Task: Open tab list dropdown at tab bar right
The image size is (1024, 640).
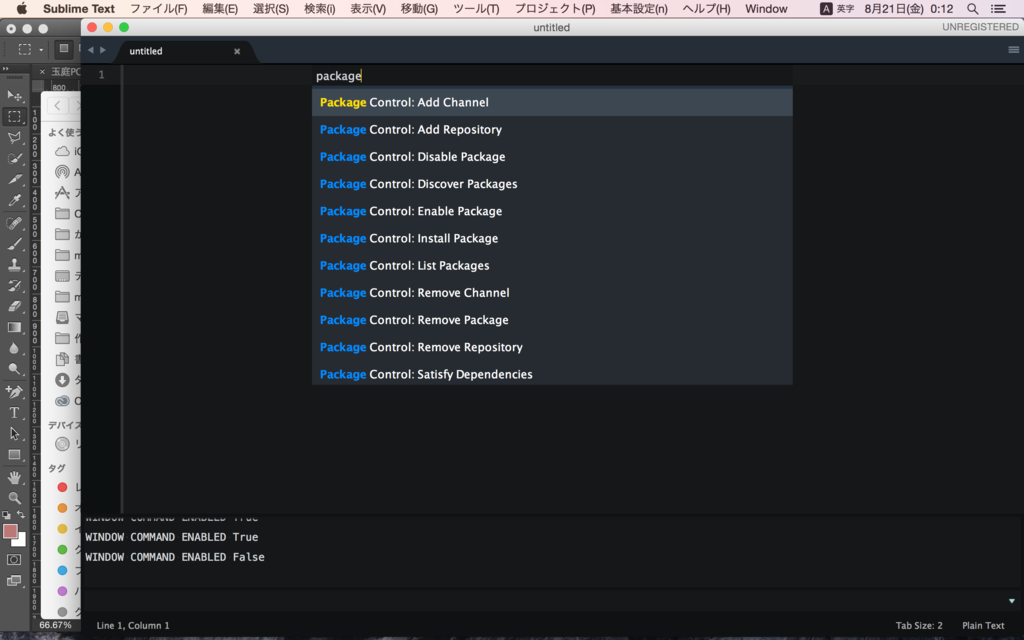Action: [1014, 50]
